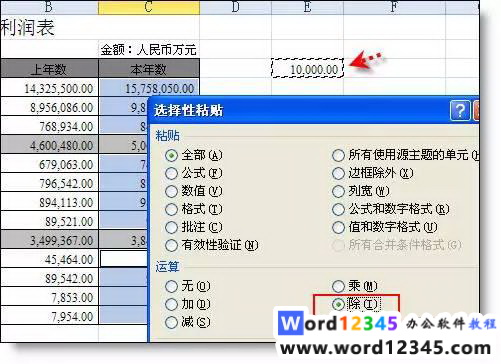Click the cell 796,542.00
This screenshot has width=501, height=364.
pos(49,183)
